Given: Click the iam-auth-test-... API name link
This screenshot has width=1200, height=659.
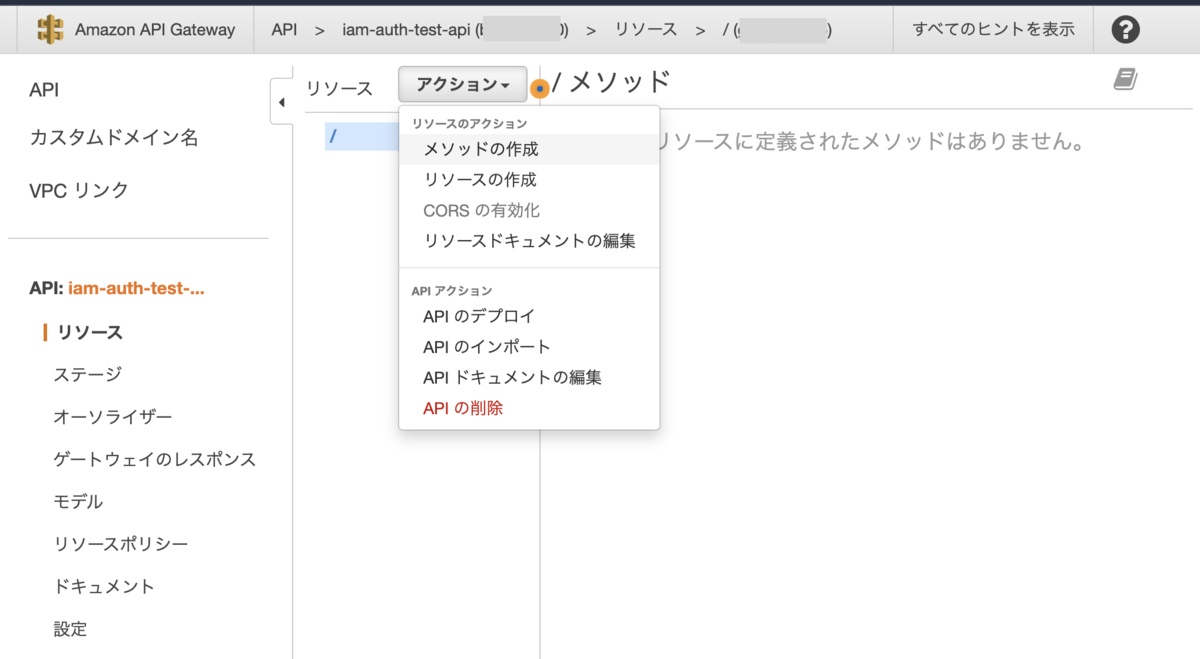Looking at the screenshot, I should point(136,289).
